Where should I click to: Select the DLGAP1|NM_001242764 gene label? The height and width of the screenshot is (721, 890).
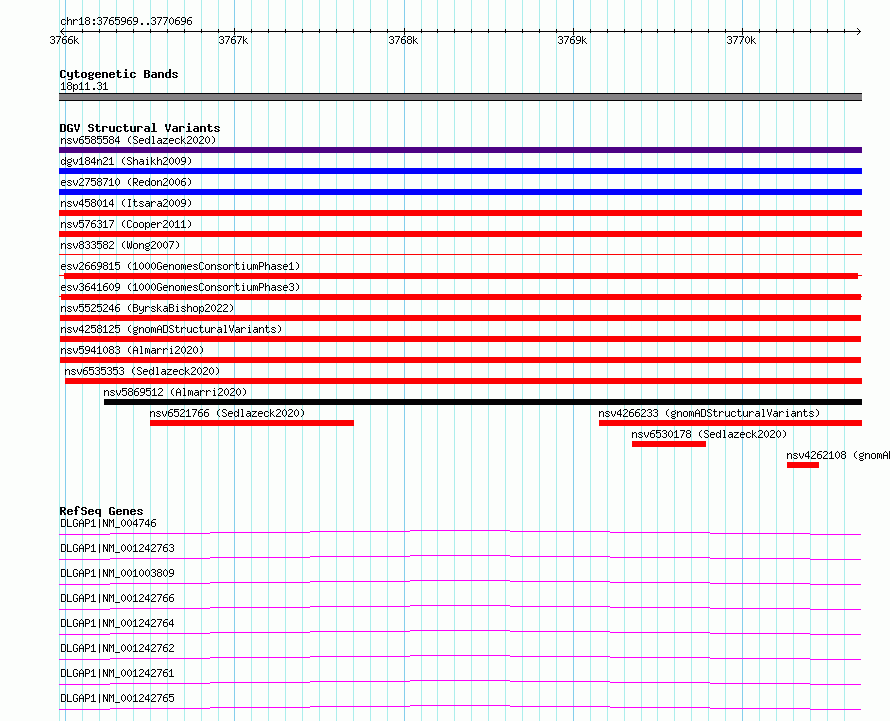coord(117,623)
